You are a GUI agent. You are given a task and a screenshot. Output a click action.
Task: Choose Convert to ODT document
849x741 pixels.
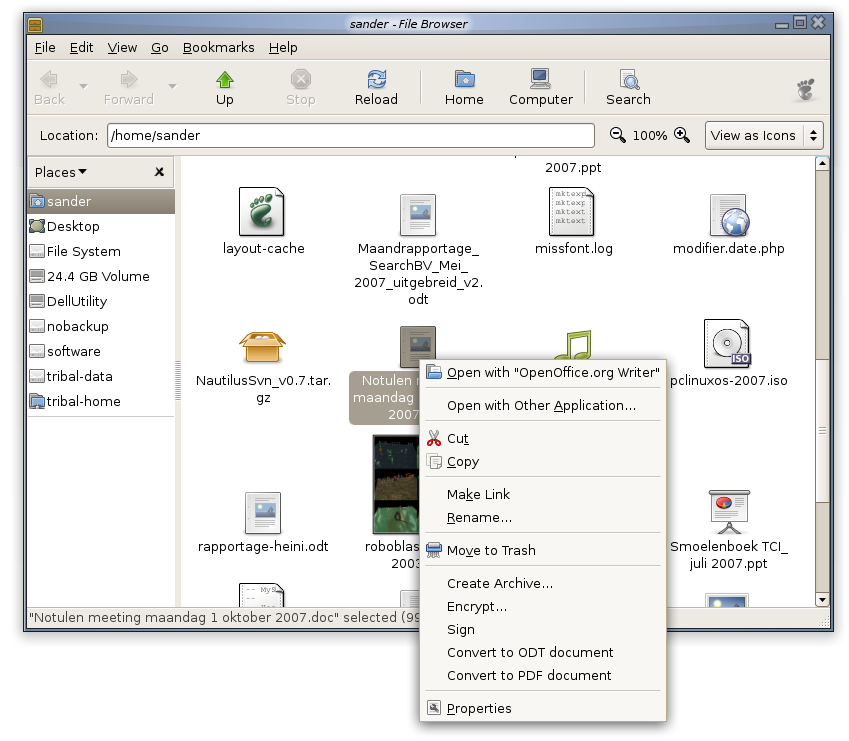point(543,652)
